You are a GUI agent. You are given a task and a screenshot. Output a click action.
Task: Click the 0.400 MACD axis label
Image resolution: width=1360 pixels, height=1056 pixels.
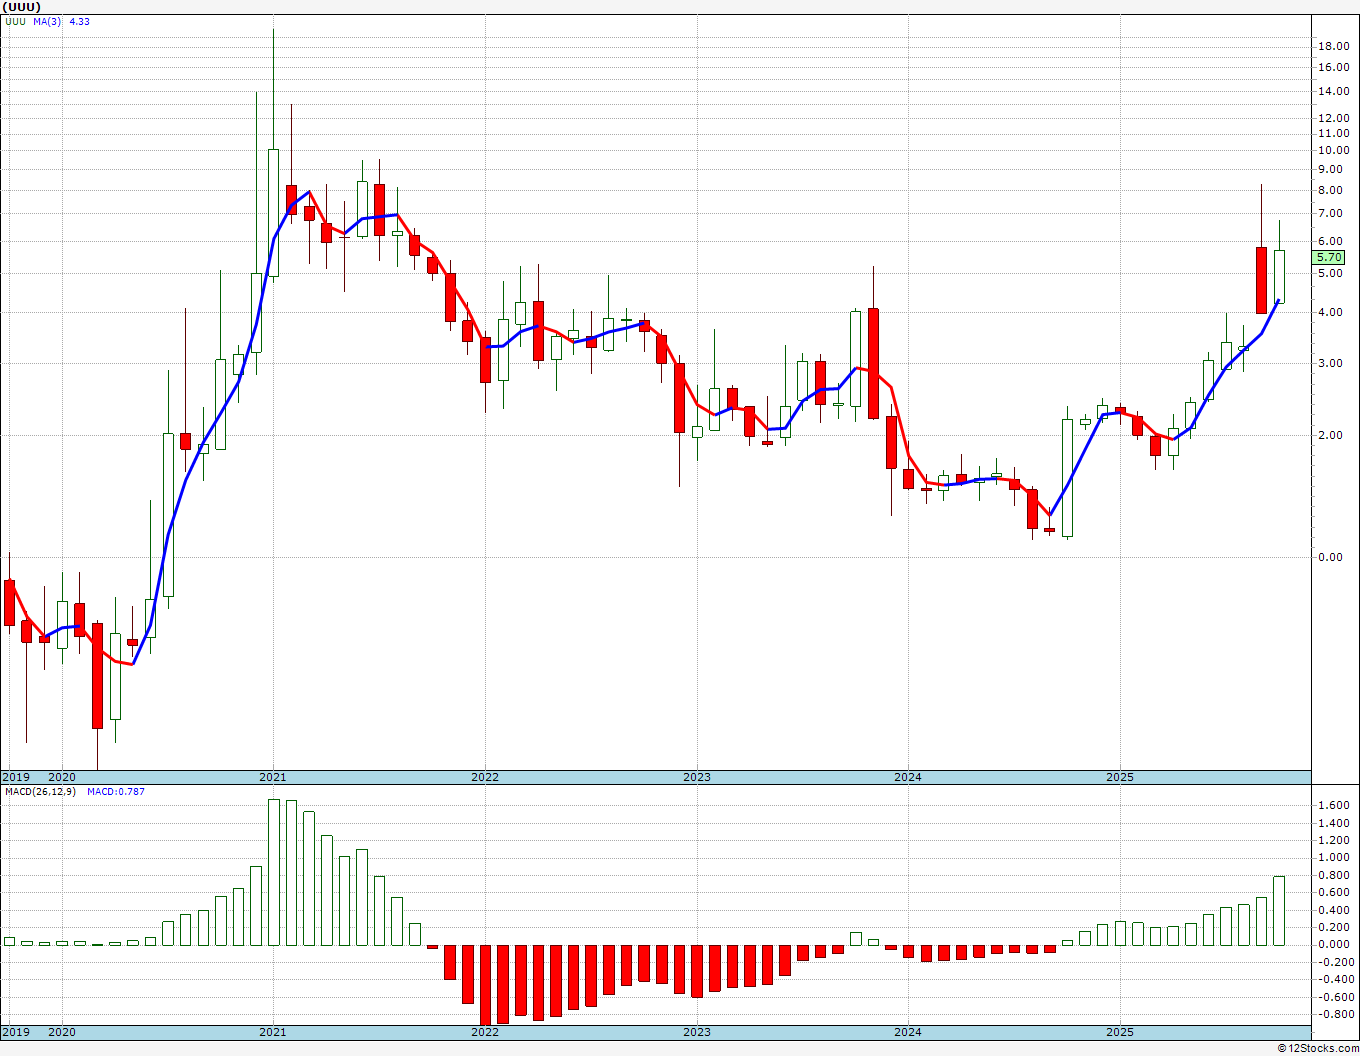1334,910
